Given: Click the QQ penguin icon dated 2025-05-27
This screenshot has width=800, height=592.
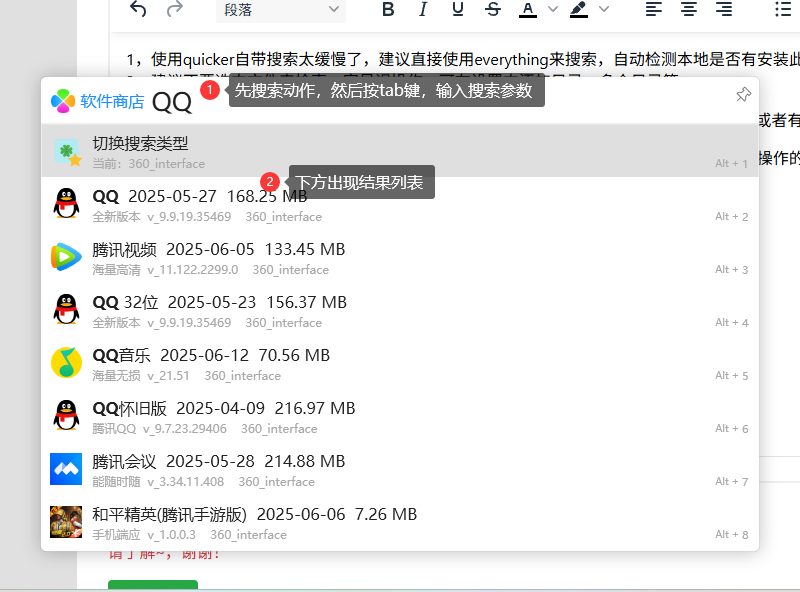Looking at the screenshot, I should click(66, 204).
